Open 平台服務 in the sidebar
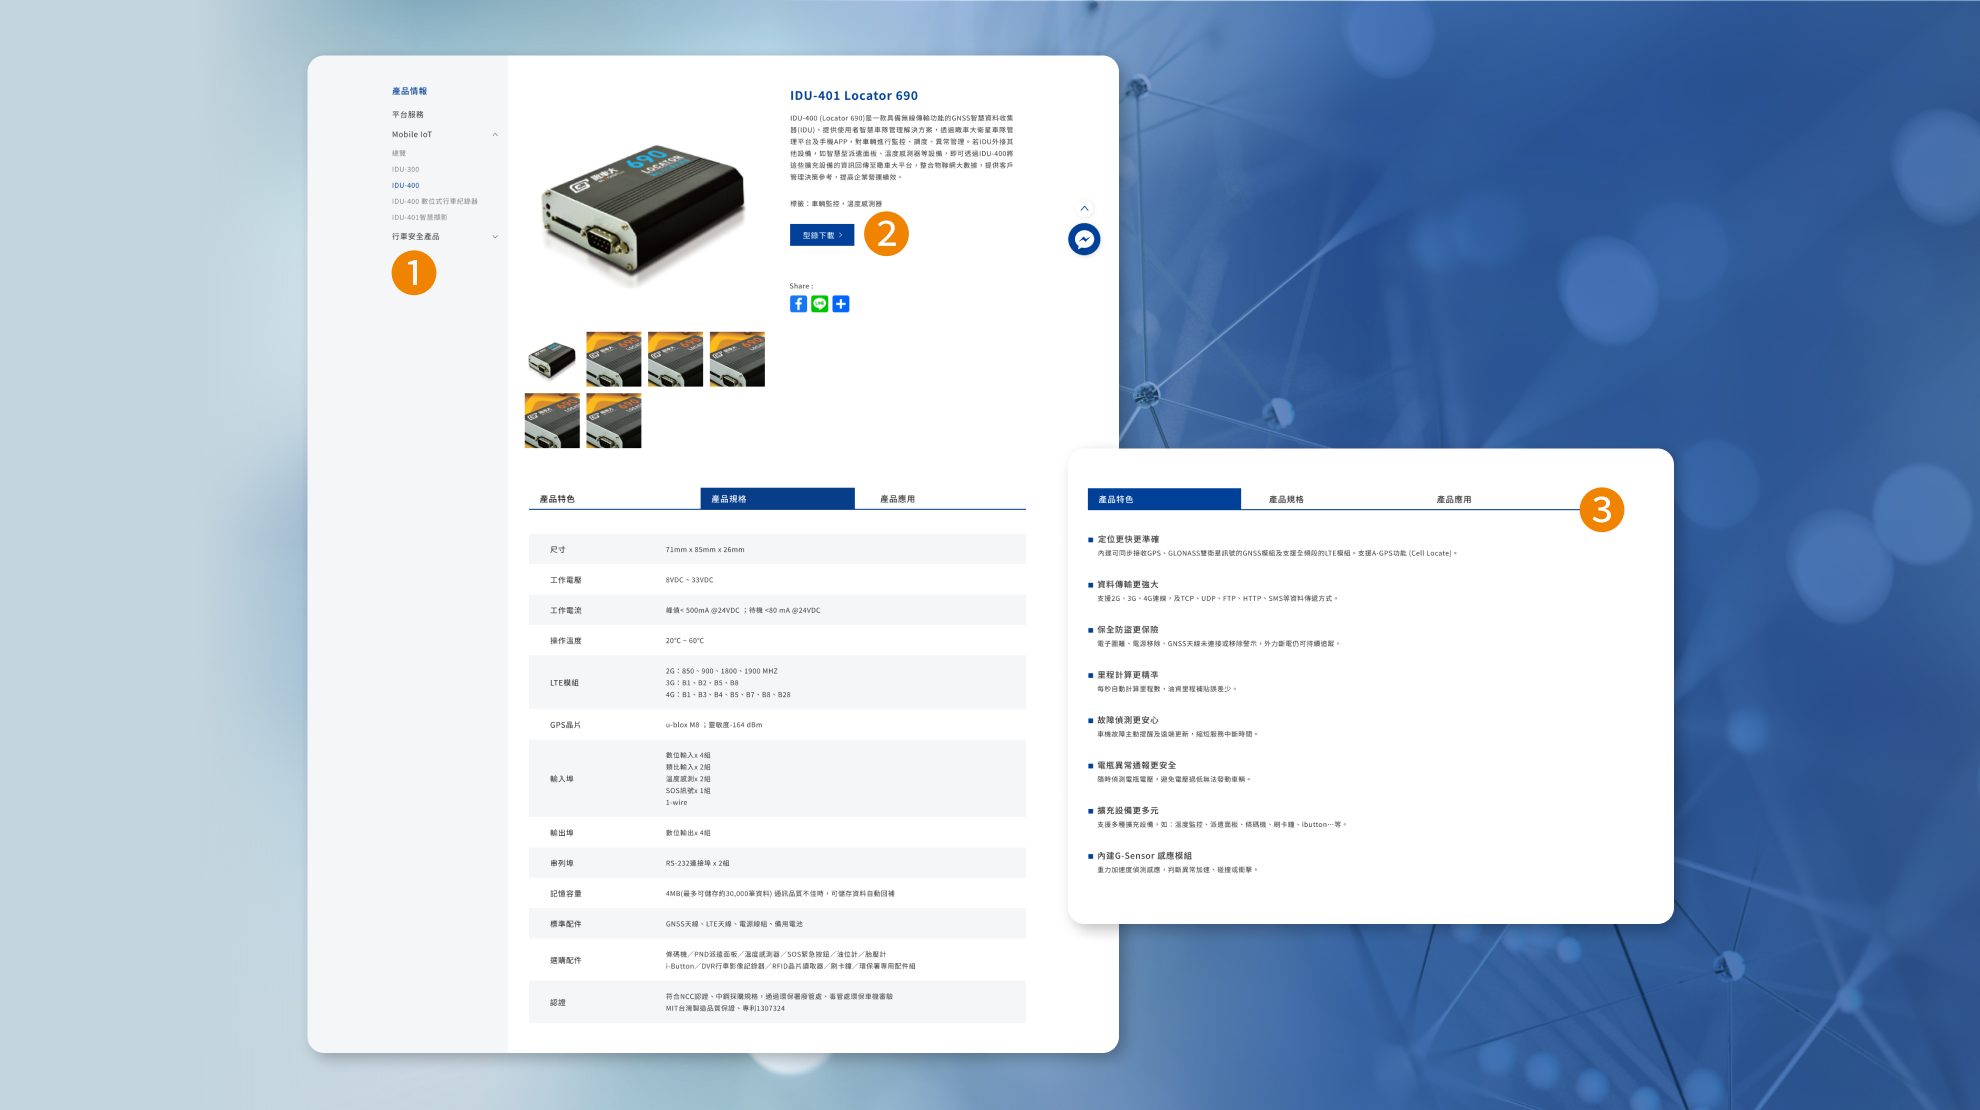 (408, 115)
